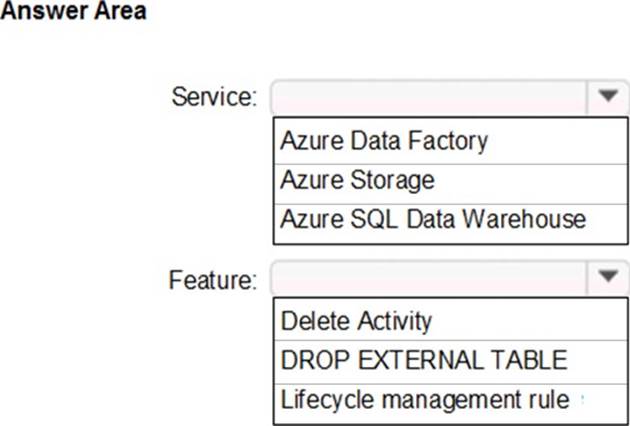Set the service to Azure Storage
Image resolution: width=630 pixels, height=426 pixels.
tap(357, 180)
